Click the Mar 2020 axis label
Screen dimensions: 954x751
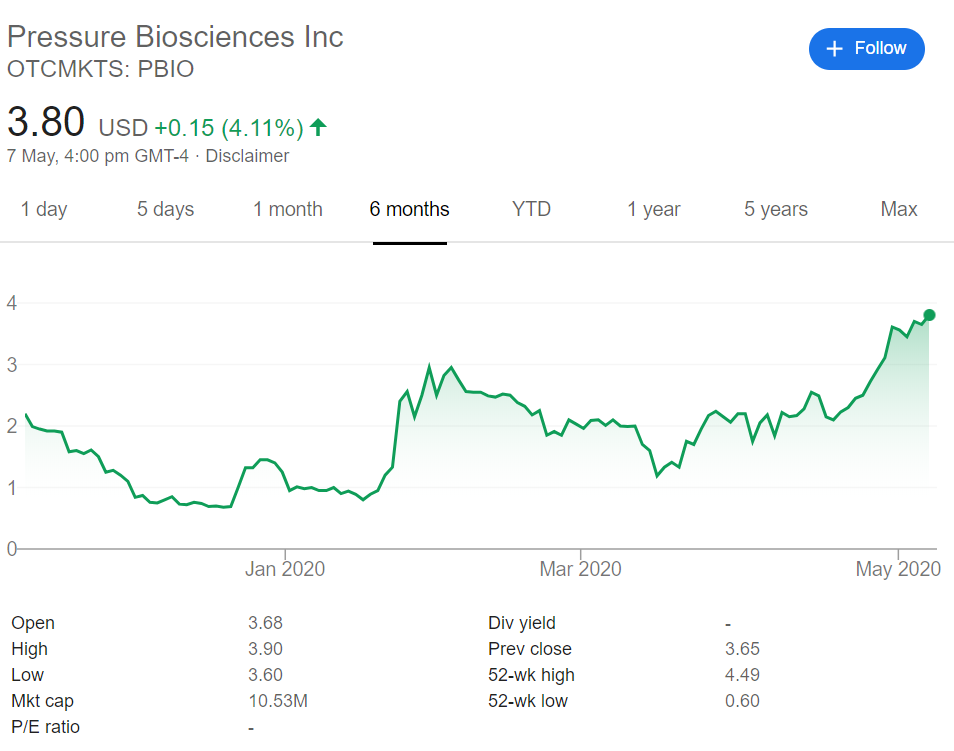click(580, 569)
